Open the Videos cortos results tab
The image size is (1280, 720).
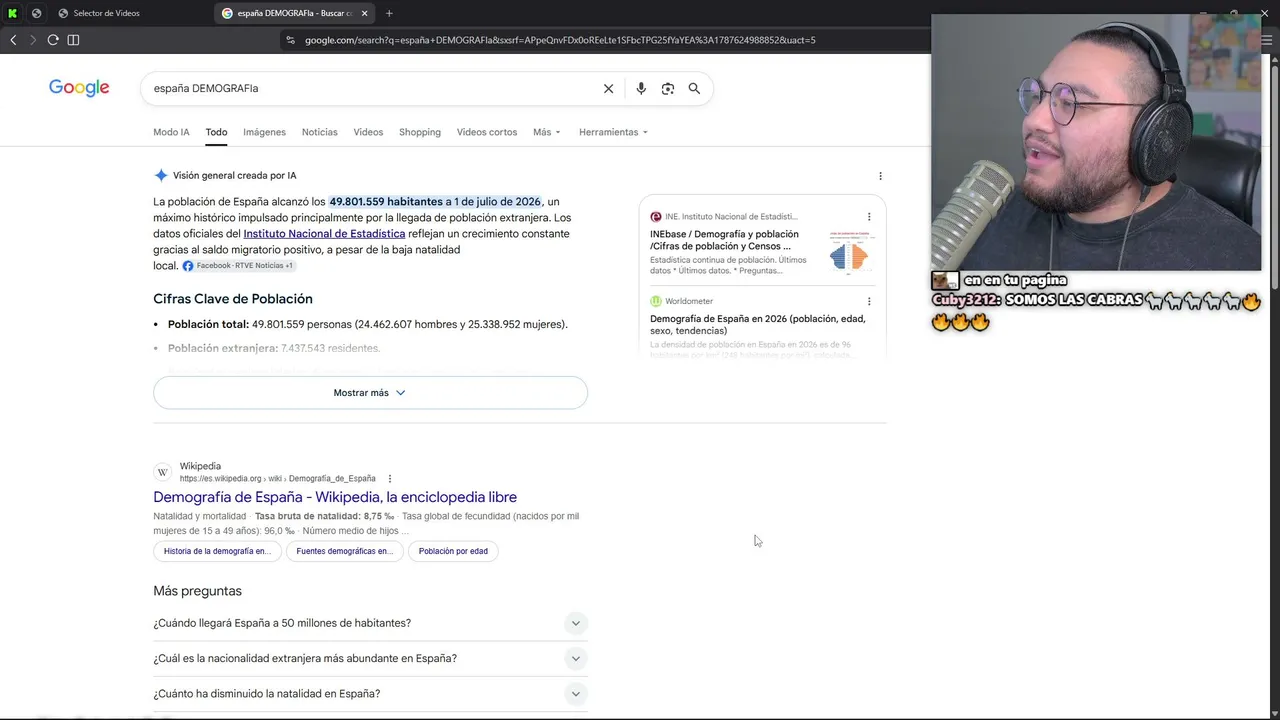click(487, 132)
